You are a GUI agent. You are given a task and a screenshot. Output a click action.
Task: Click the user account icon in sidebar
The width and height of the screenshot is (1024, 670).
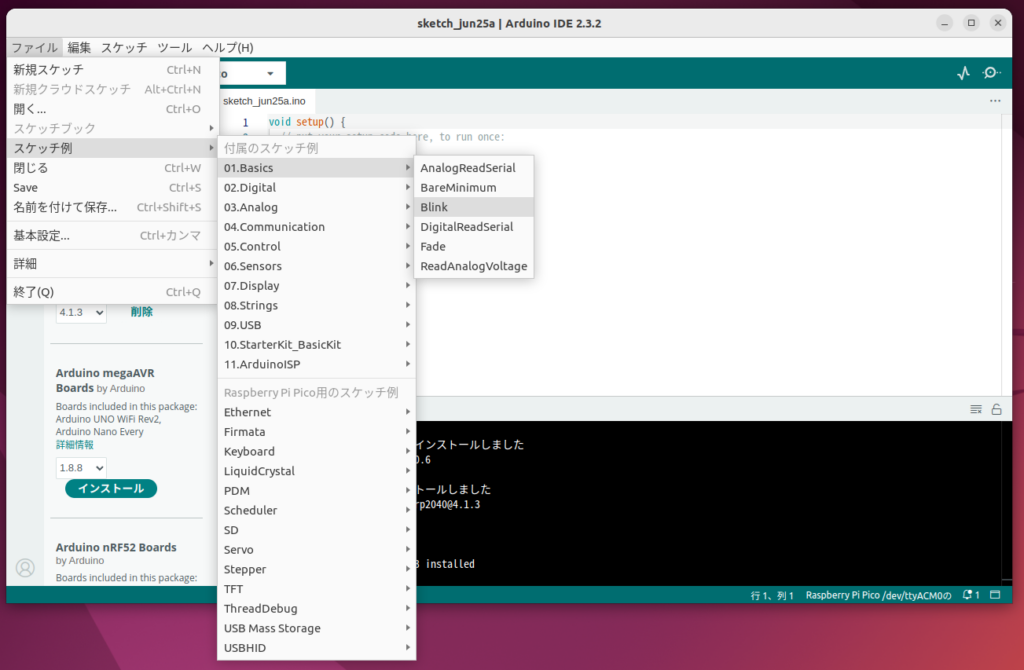(25, 567)
